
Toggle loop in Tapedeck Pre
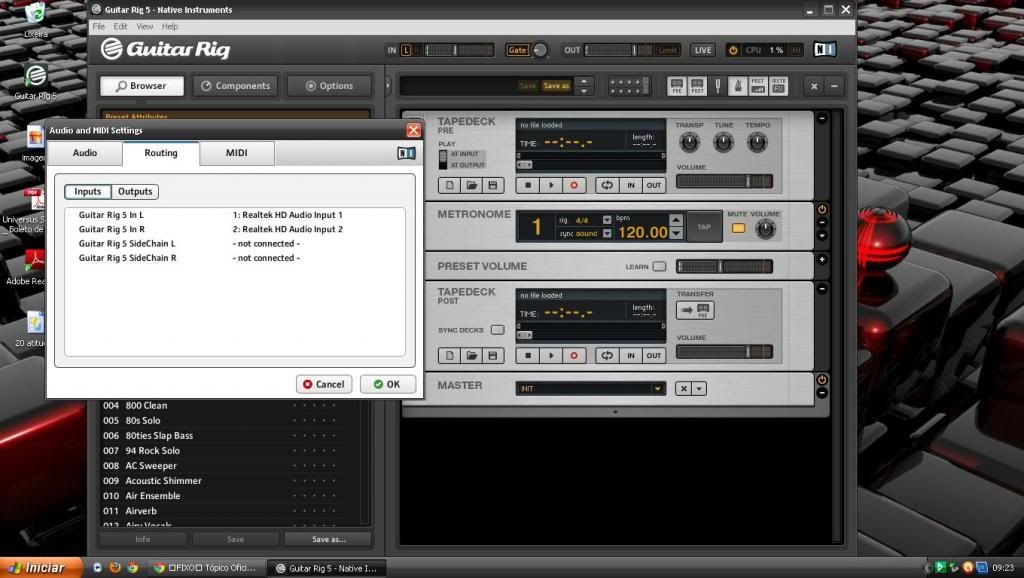(x=607, y=185)
